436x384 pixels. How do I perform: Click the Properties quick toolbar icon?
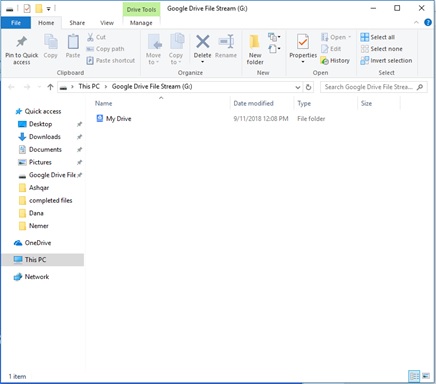pyautogui.click(x=27, y=8)
